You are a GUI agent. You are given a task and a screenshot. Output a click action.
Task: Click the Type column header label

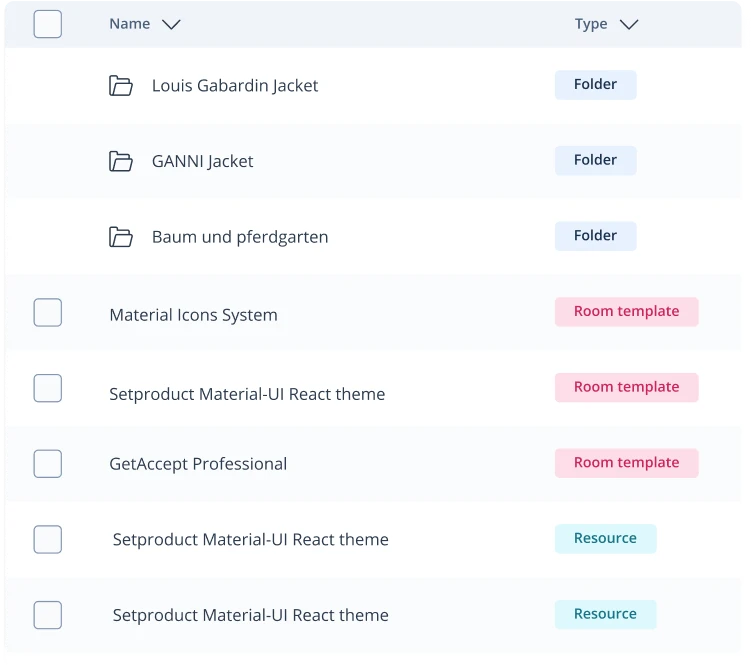pyautogui.click(x=591, y=24)
